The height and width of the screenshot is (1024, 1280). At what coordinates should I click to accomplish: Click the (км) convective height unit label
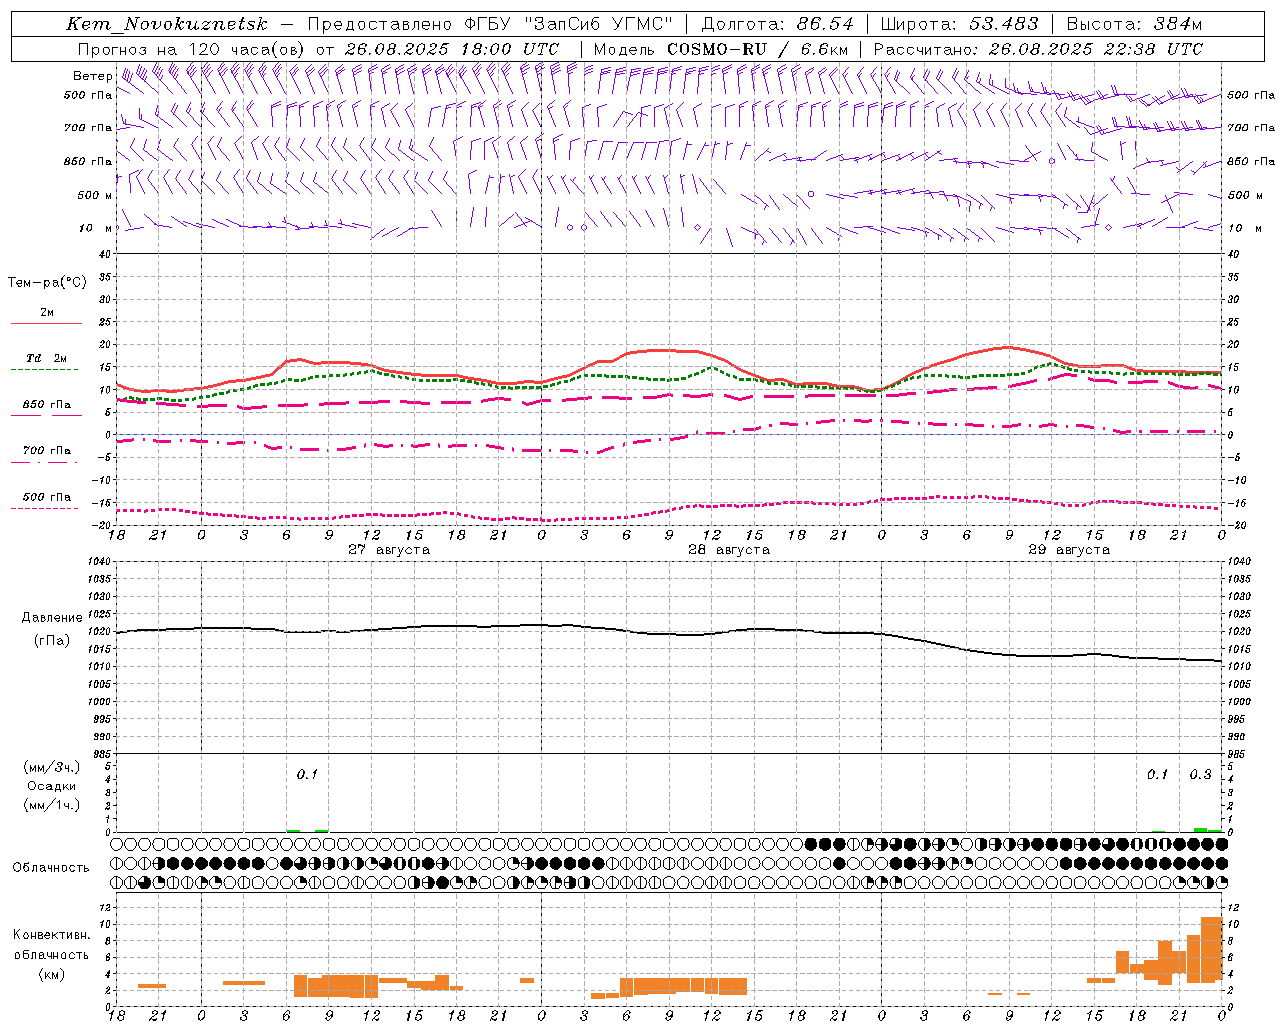52,974
